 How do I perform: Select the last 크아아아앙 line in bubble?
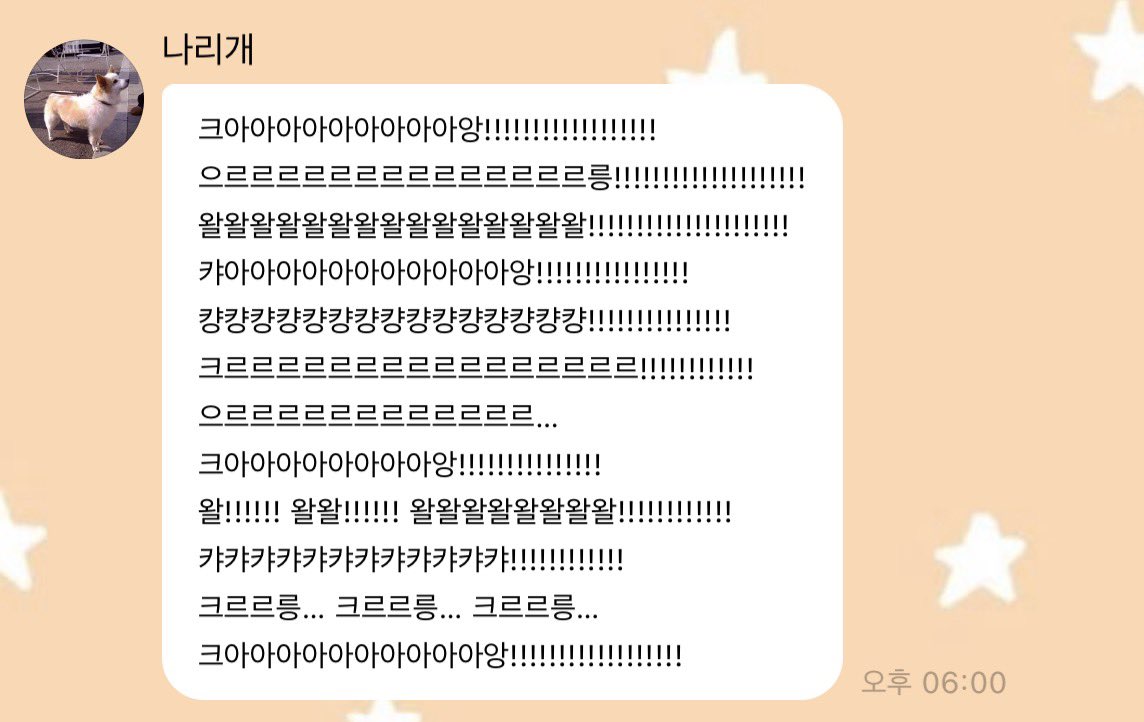coord(440,654)
